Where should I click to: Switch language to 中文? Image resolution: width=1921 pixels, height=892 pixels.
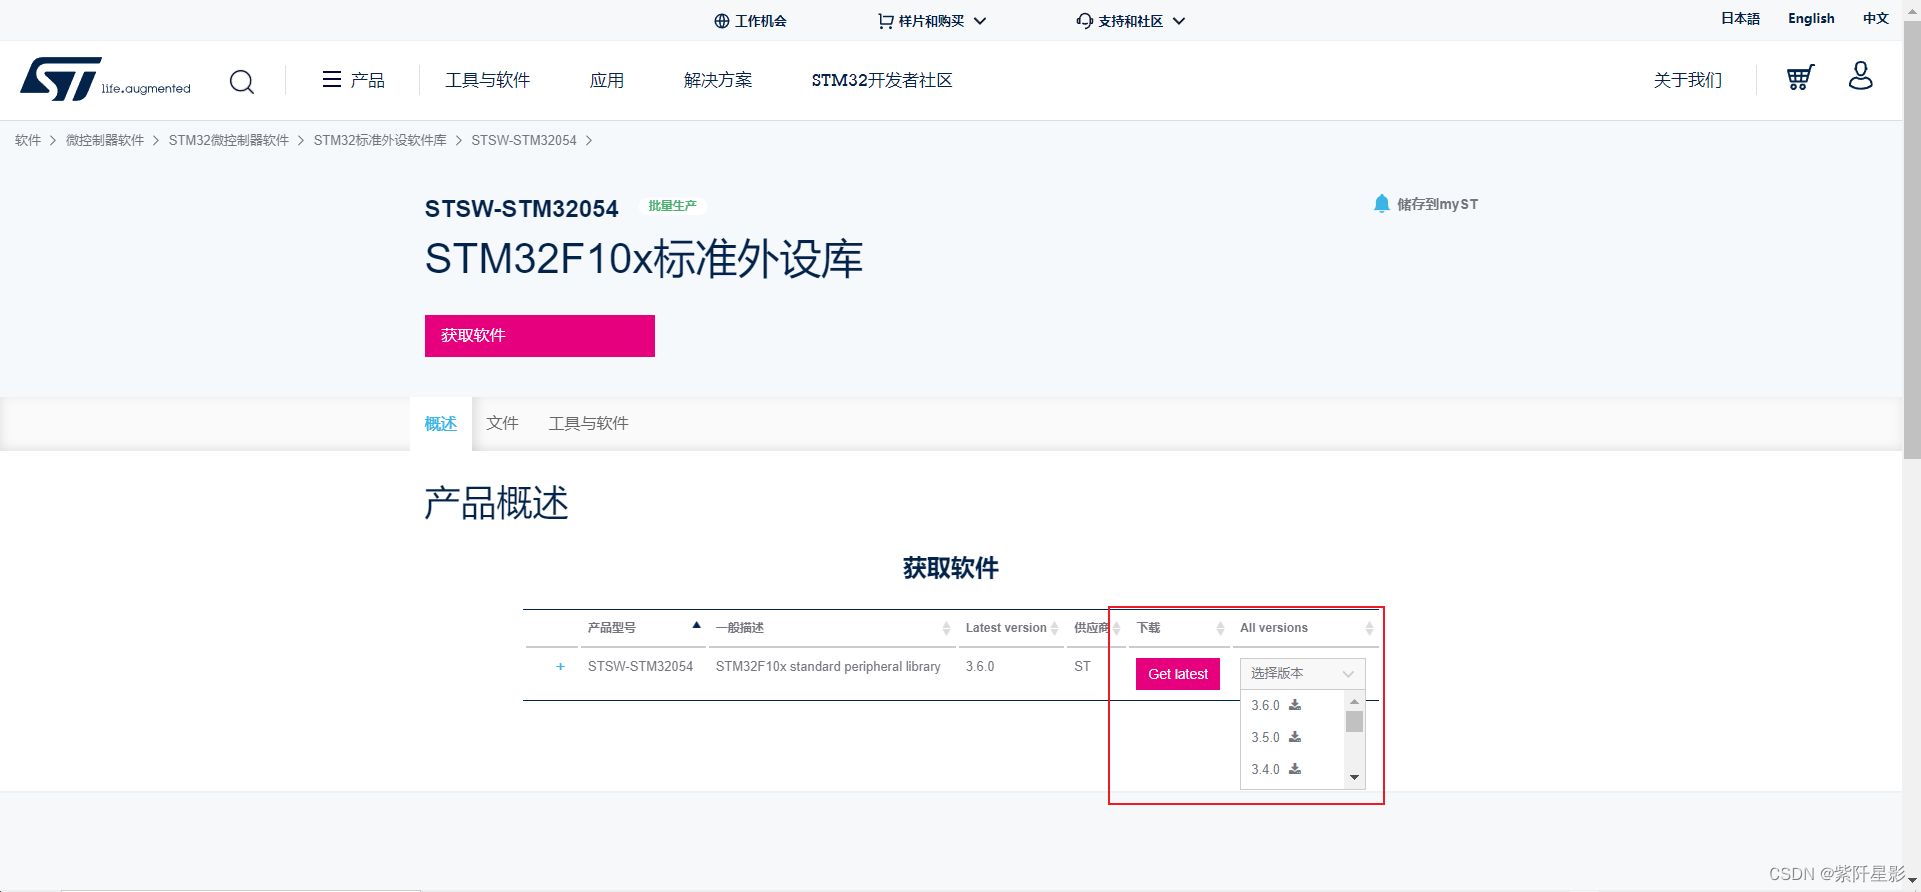coord(1876,19)
